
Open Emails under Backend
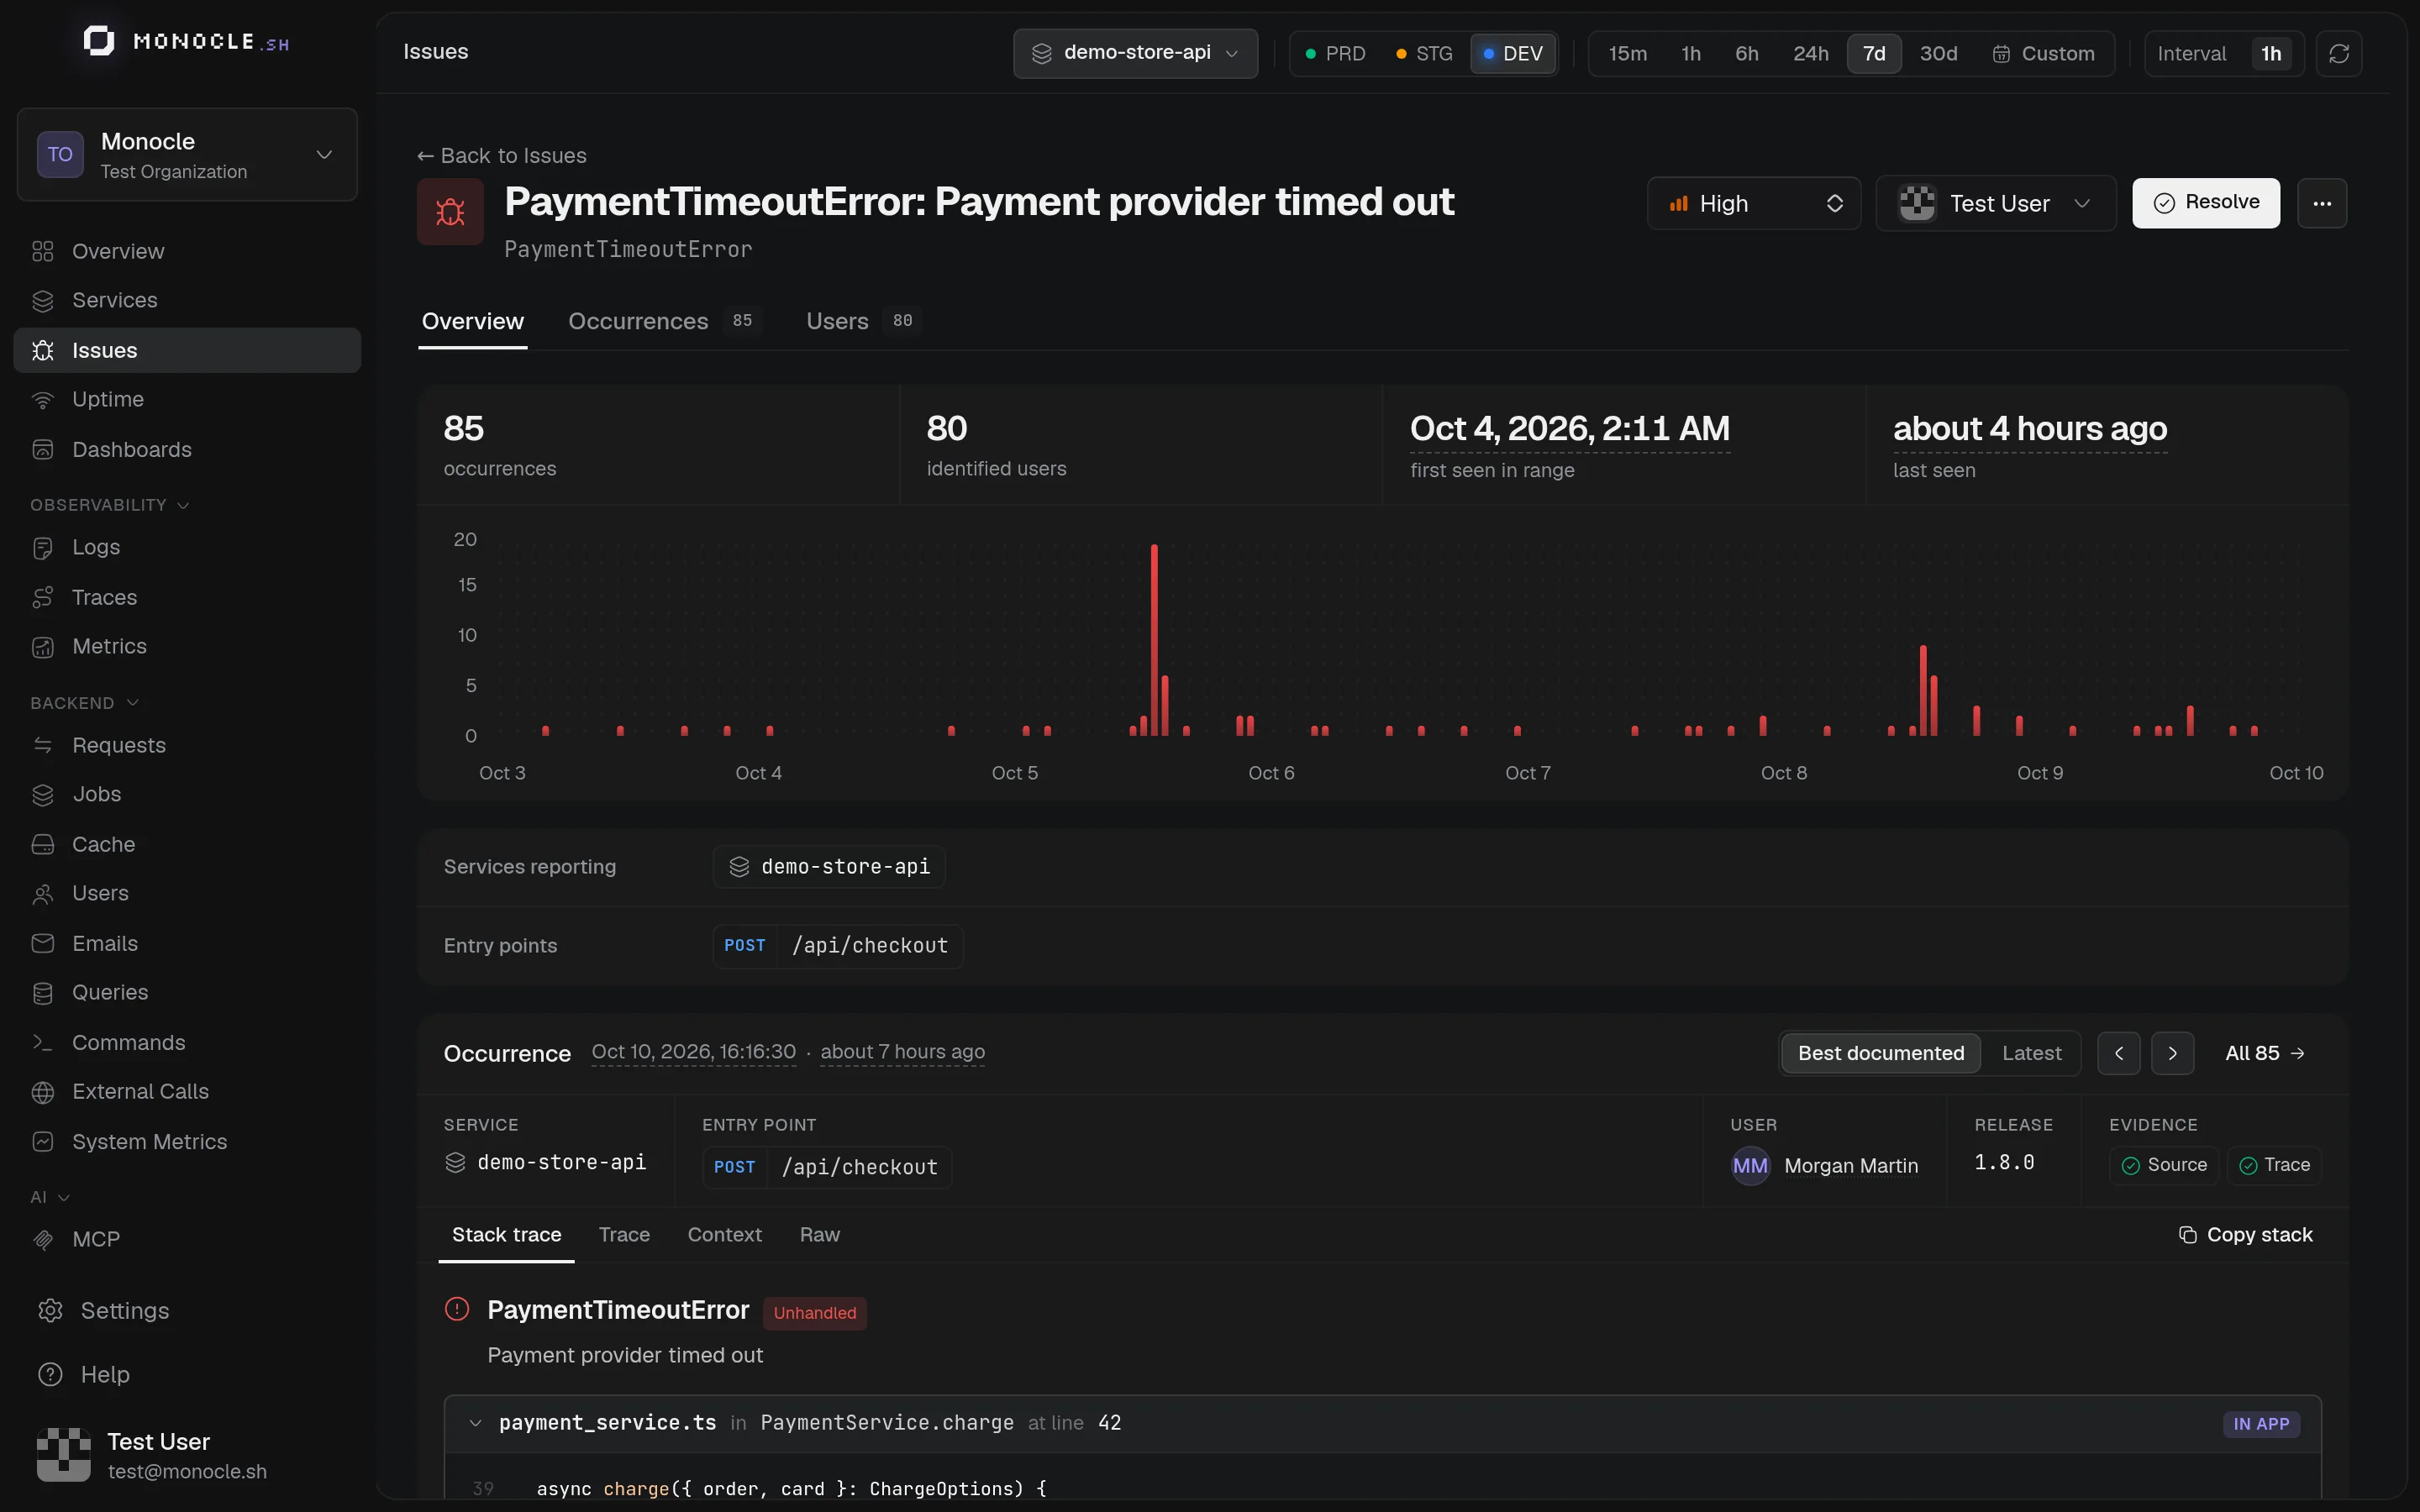[187, 943]
